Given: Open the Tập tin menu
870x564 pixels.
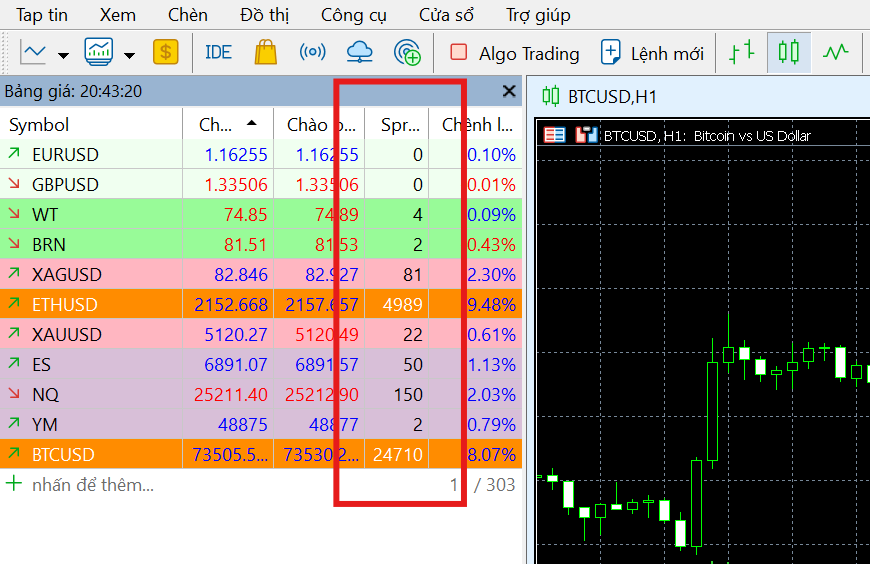Looking at the screenshot, I should (x=42, y=15).
